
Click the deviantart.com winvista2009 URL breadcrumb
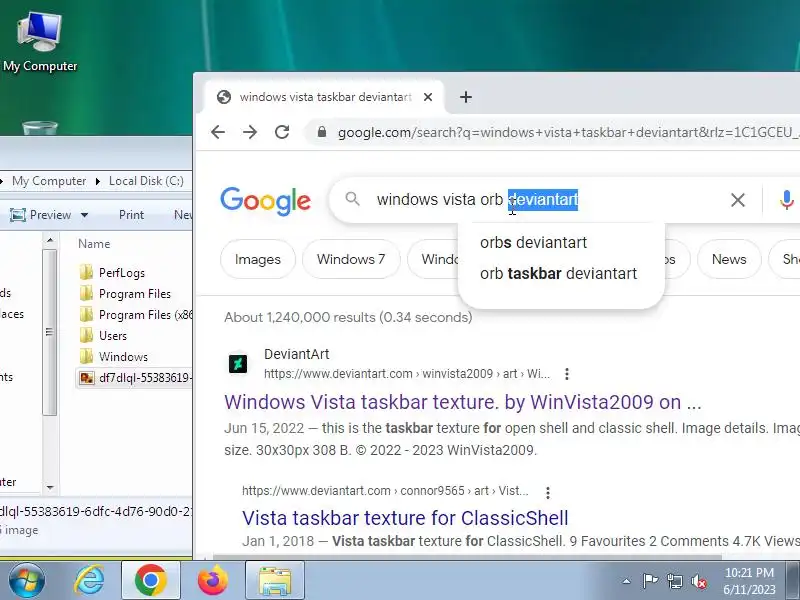coord(407,374)
